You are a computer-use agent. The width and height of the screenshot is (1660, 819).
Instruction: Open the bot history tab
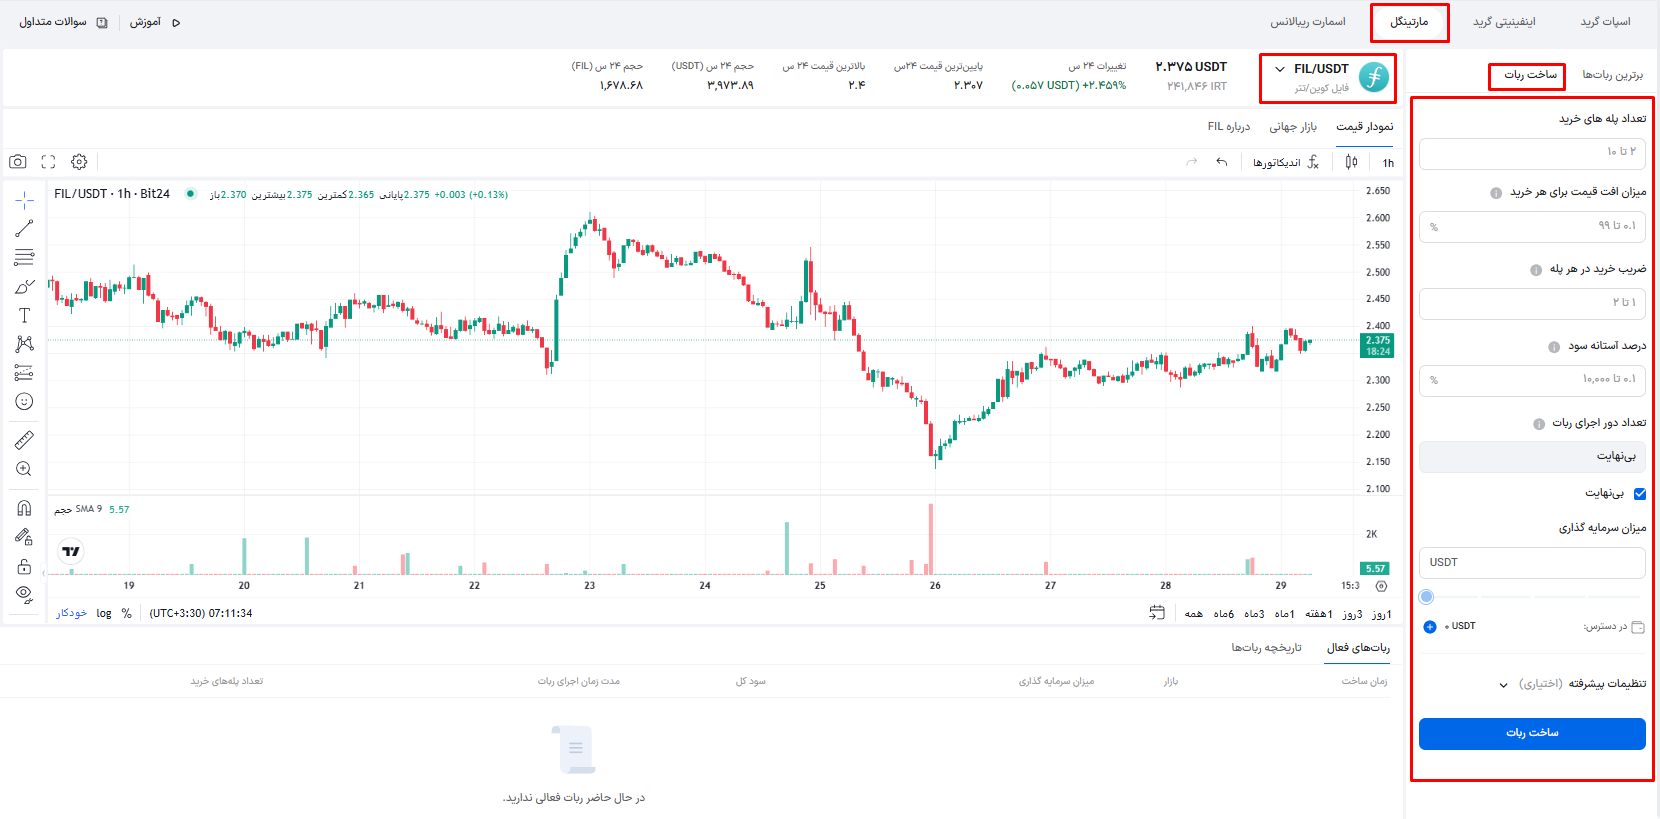point(1266,648)
